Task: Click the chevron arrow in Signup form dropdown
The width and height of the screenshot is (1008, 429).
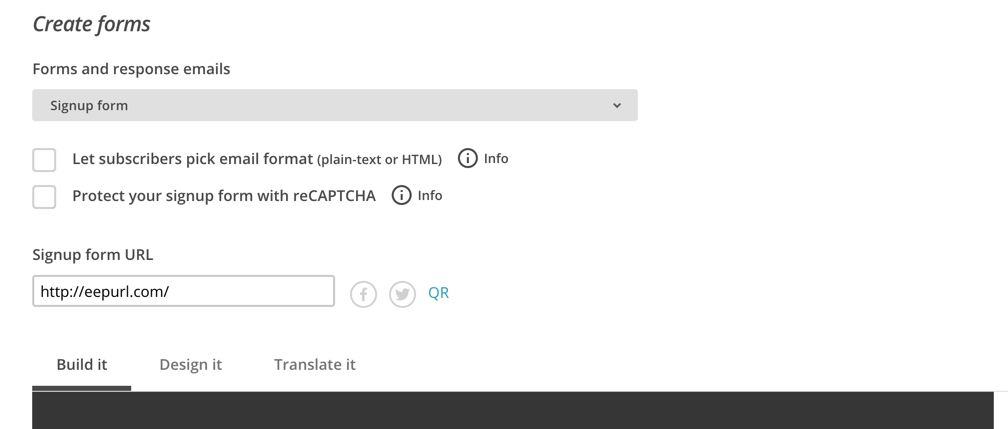Action: click(x=616, y=105)
